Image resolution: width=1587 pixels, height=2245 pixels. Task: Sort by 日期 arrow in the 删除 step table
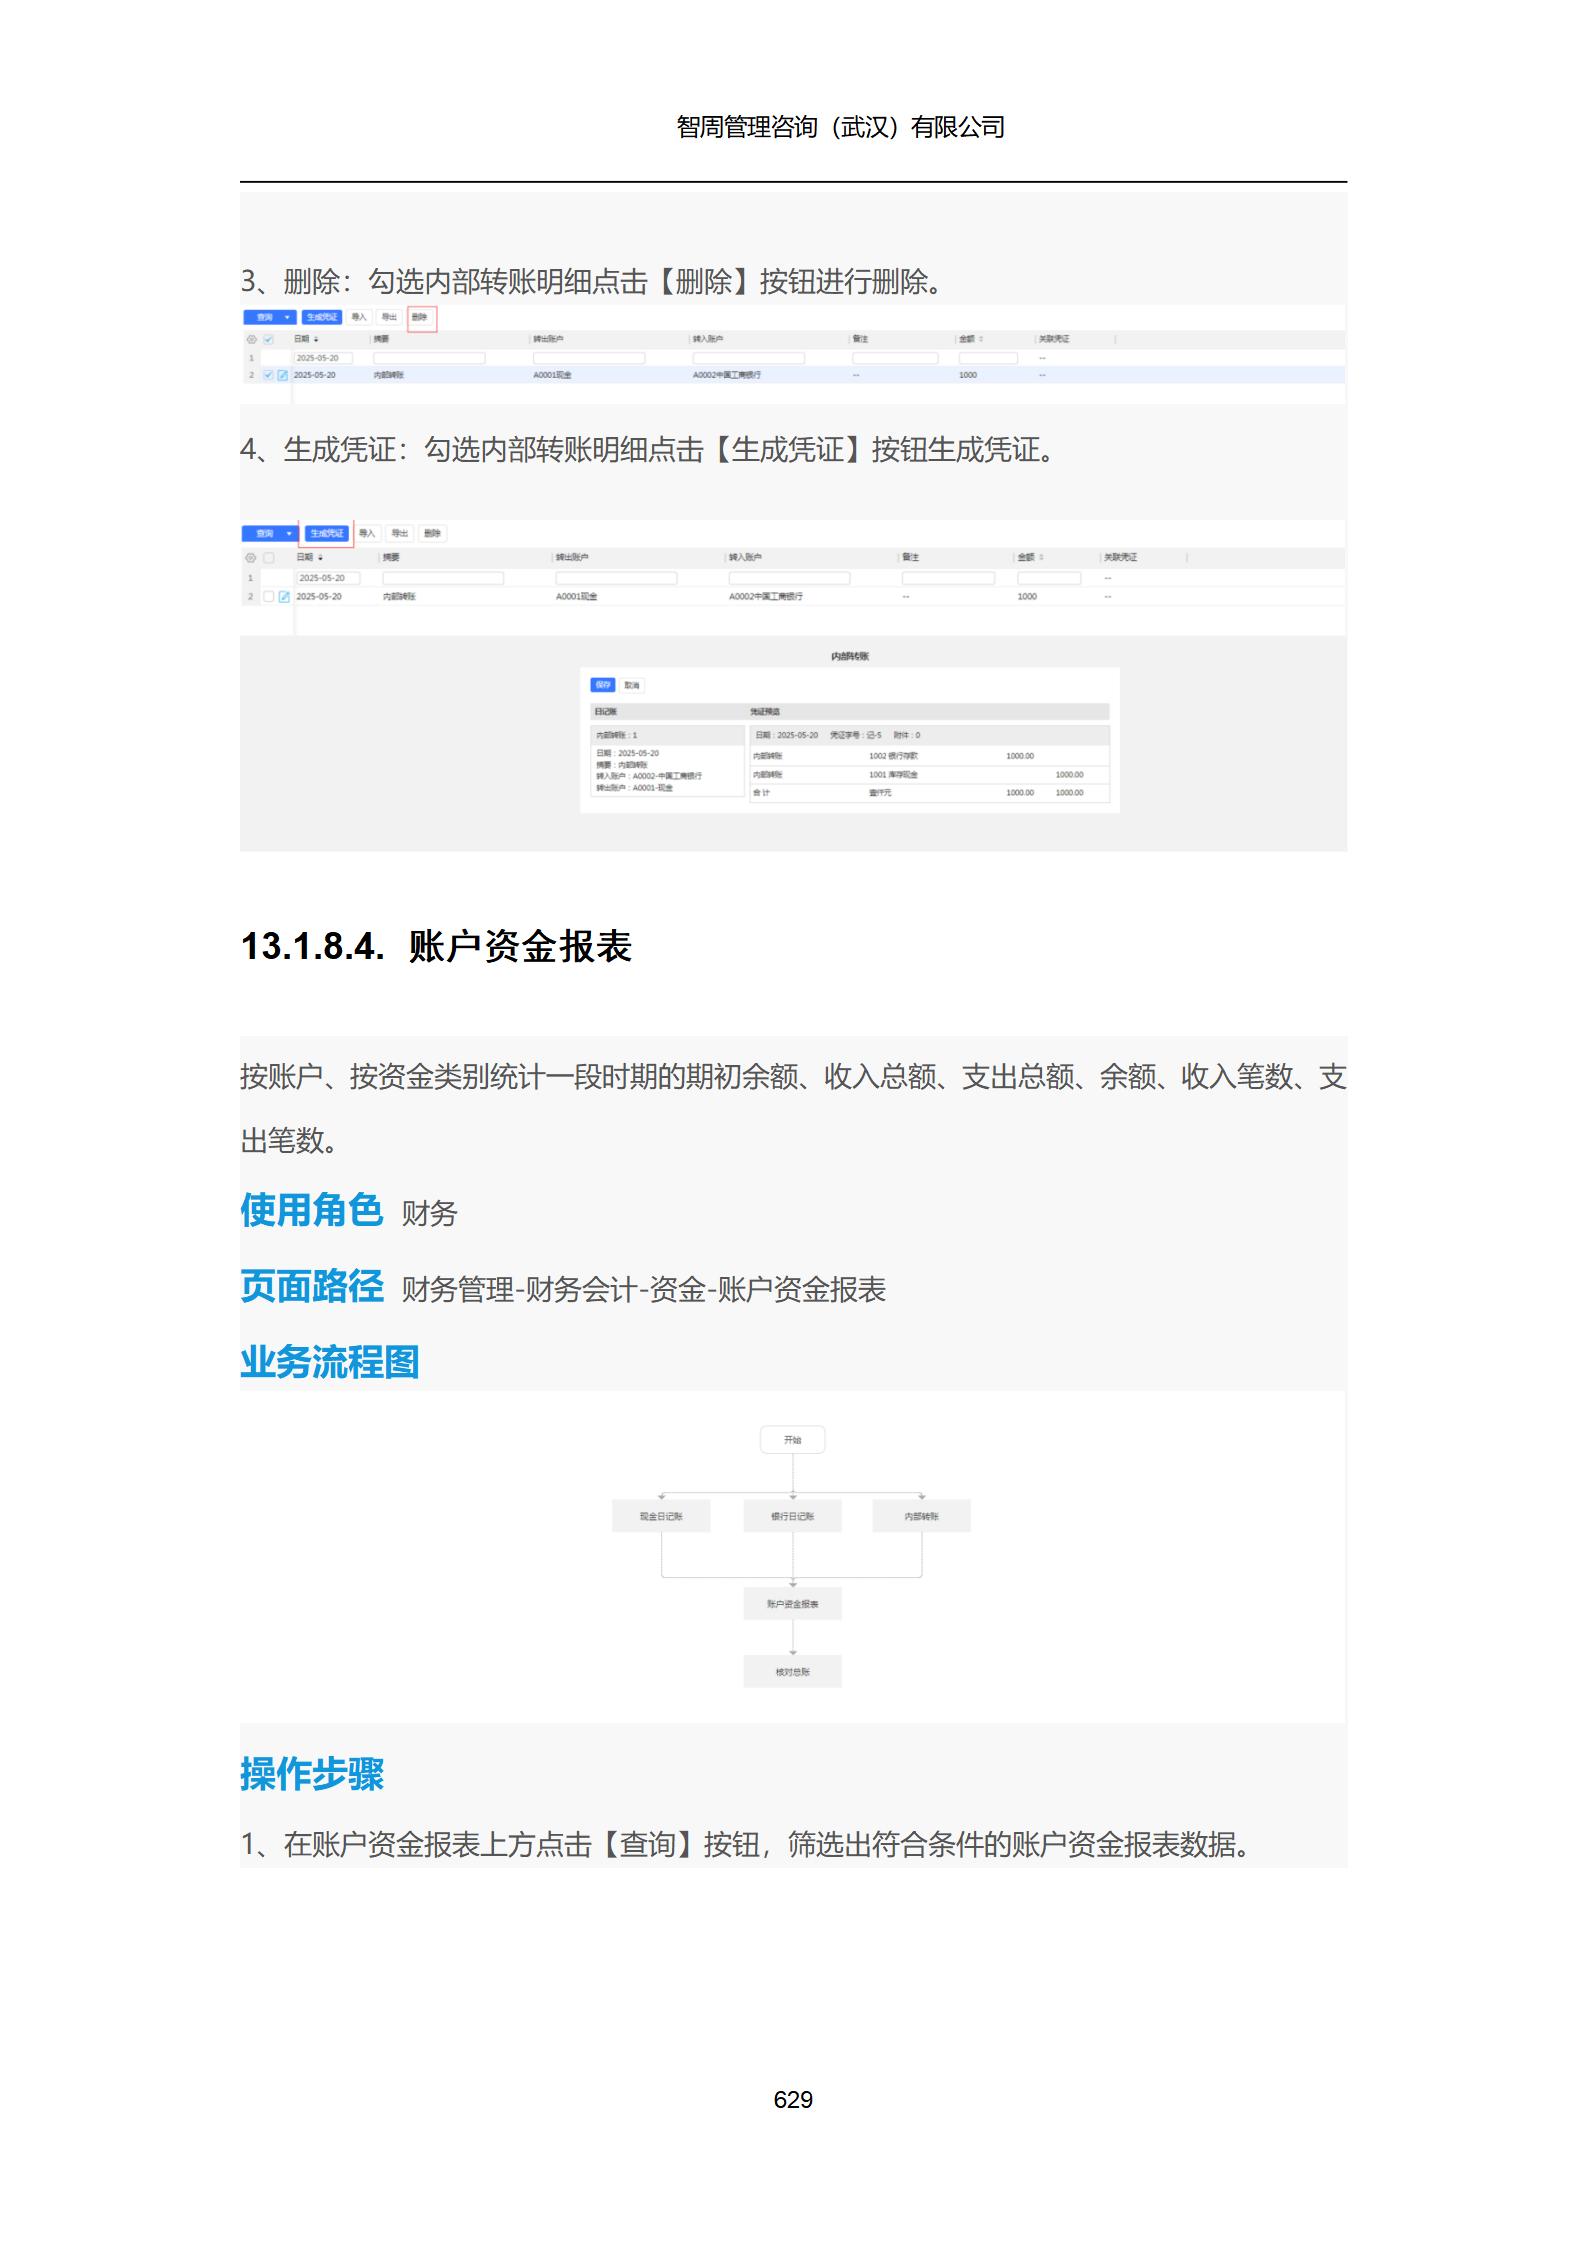pyautogui.click(x=316, y=340)
